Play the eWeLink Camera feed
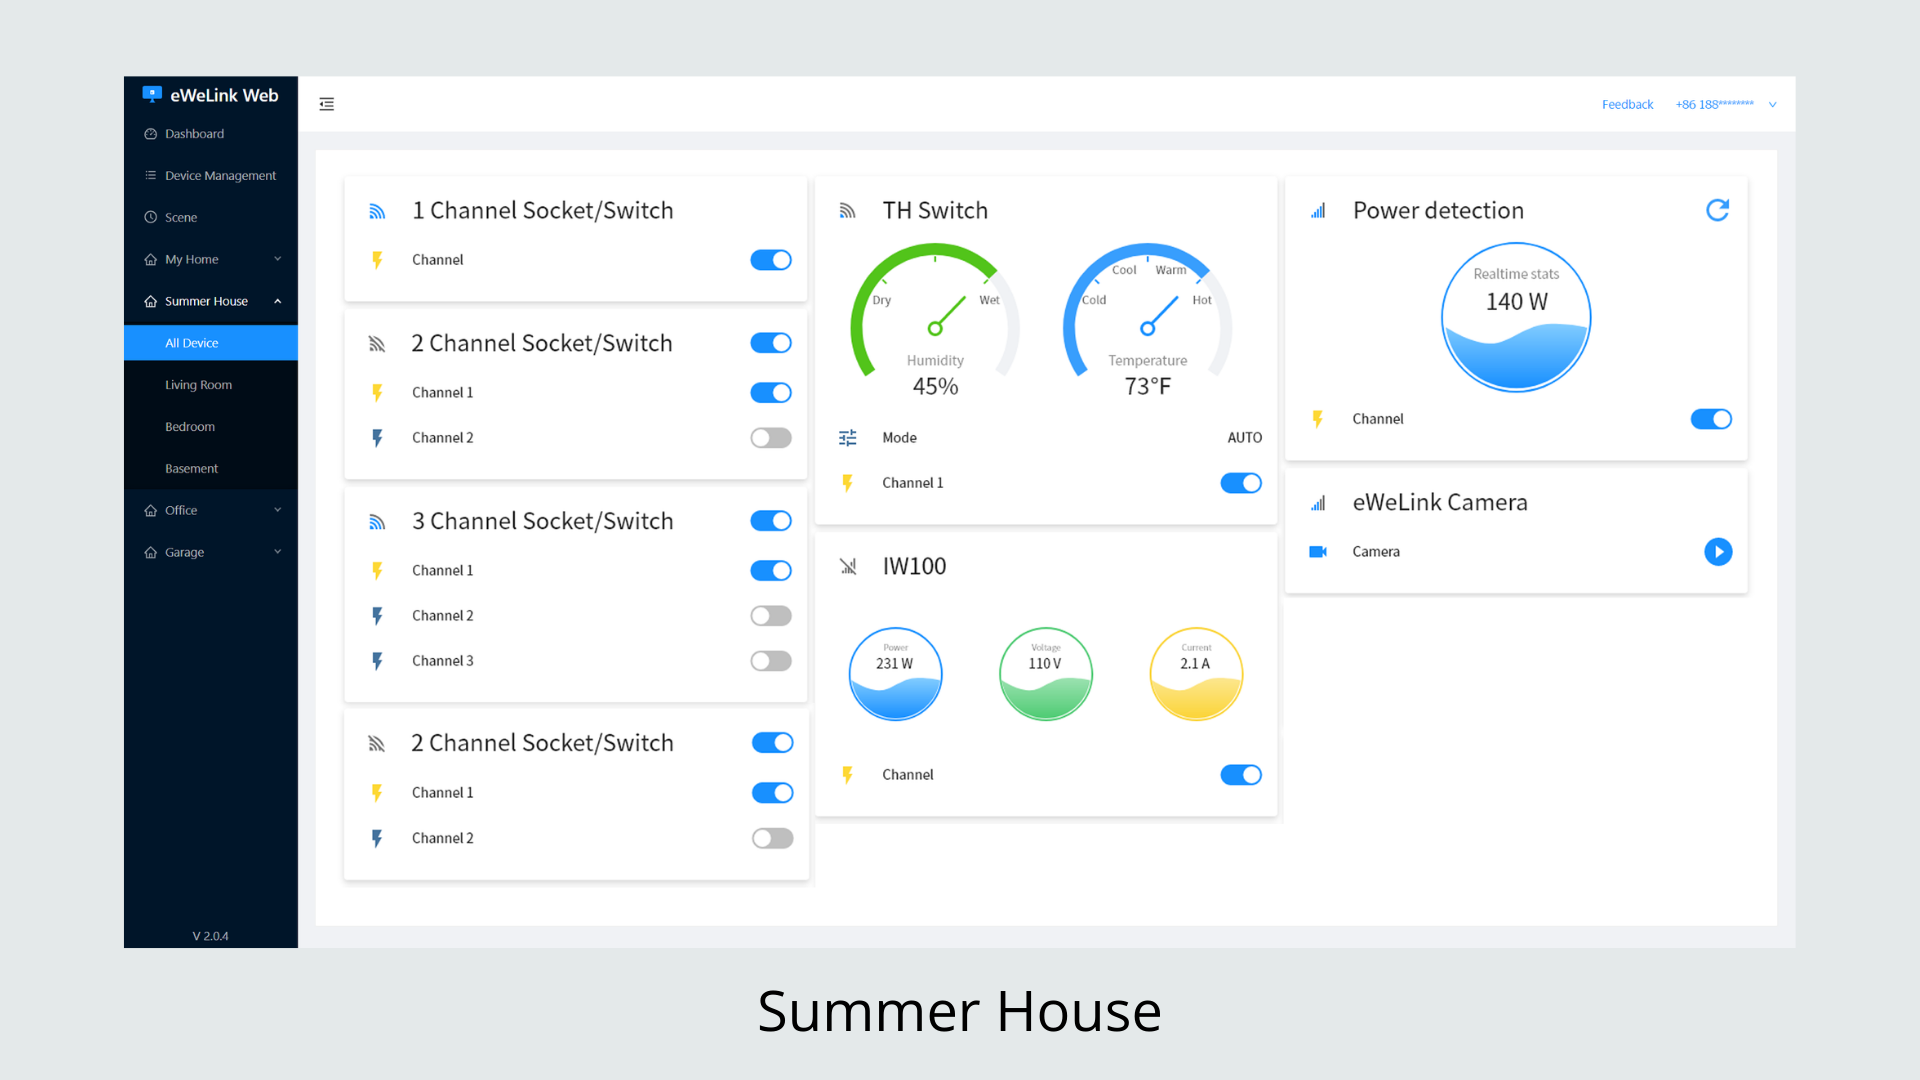Image resolution: width=1920 pixels, height=1080 pixels. pos(1717,552)
